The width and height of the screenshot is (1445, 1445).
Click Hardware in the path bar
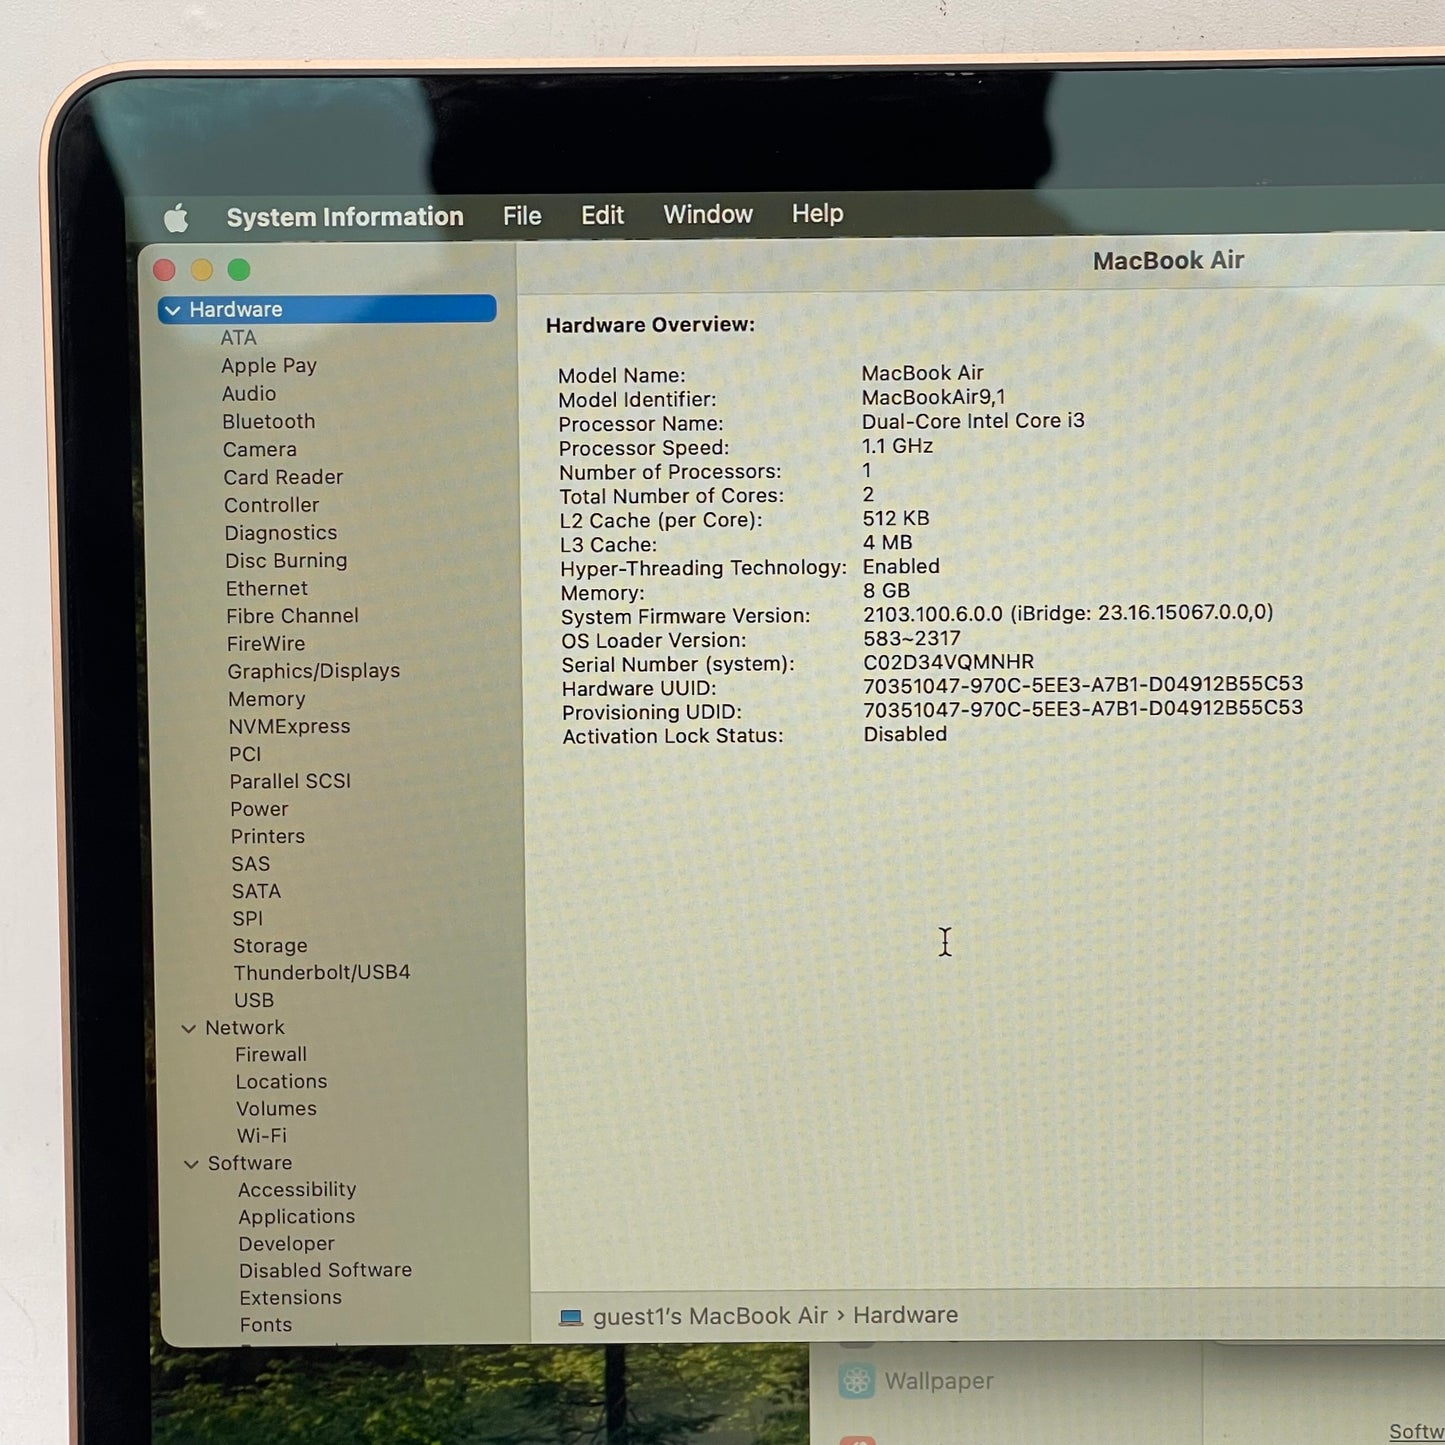tap(906, 1315)
